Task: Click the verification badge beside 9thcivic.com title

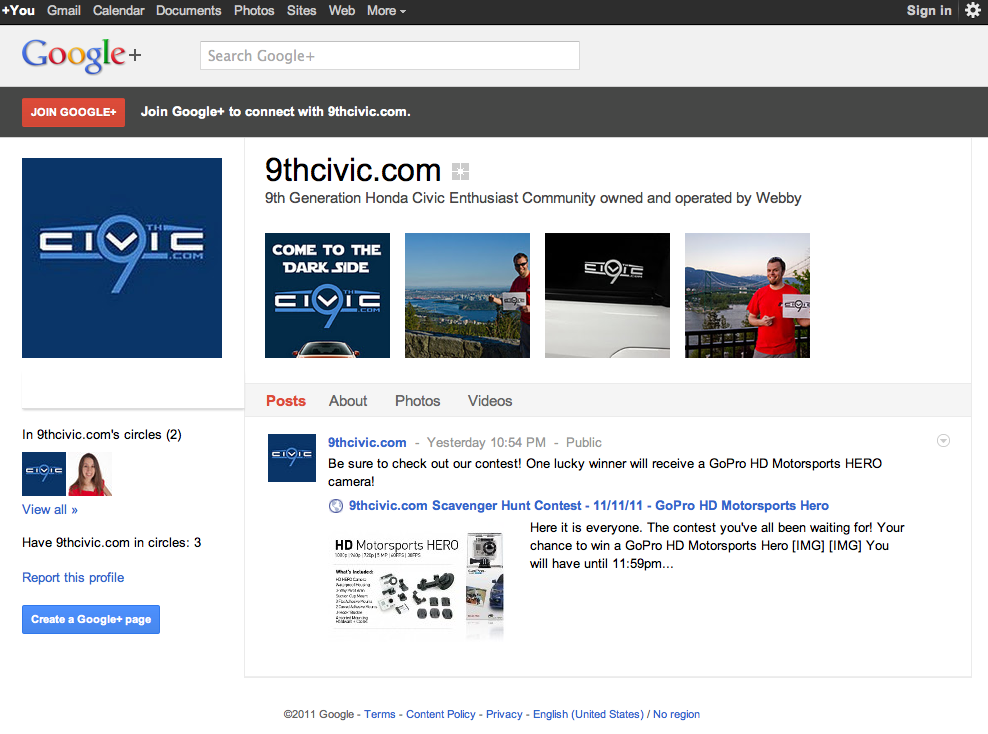Action: tap(461, 171)
